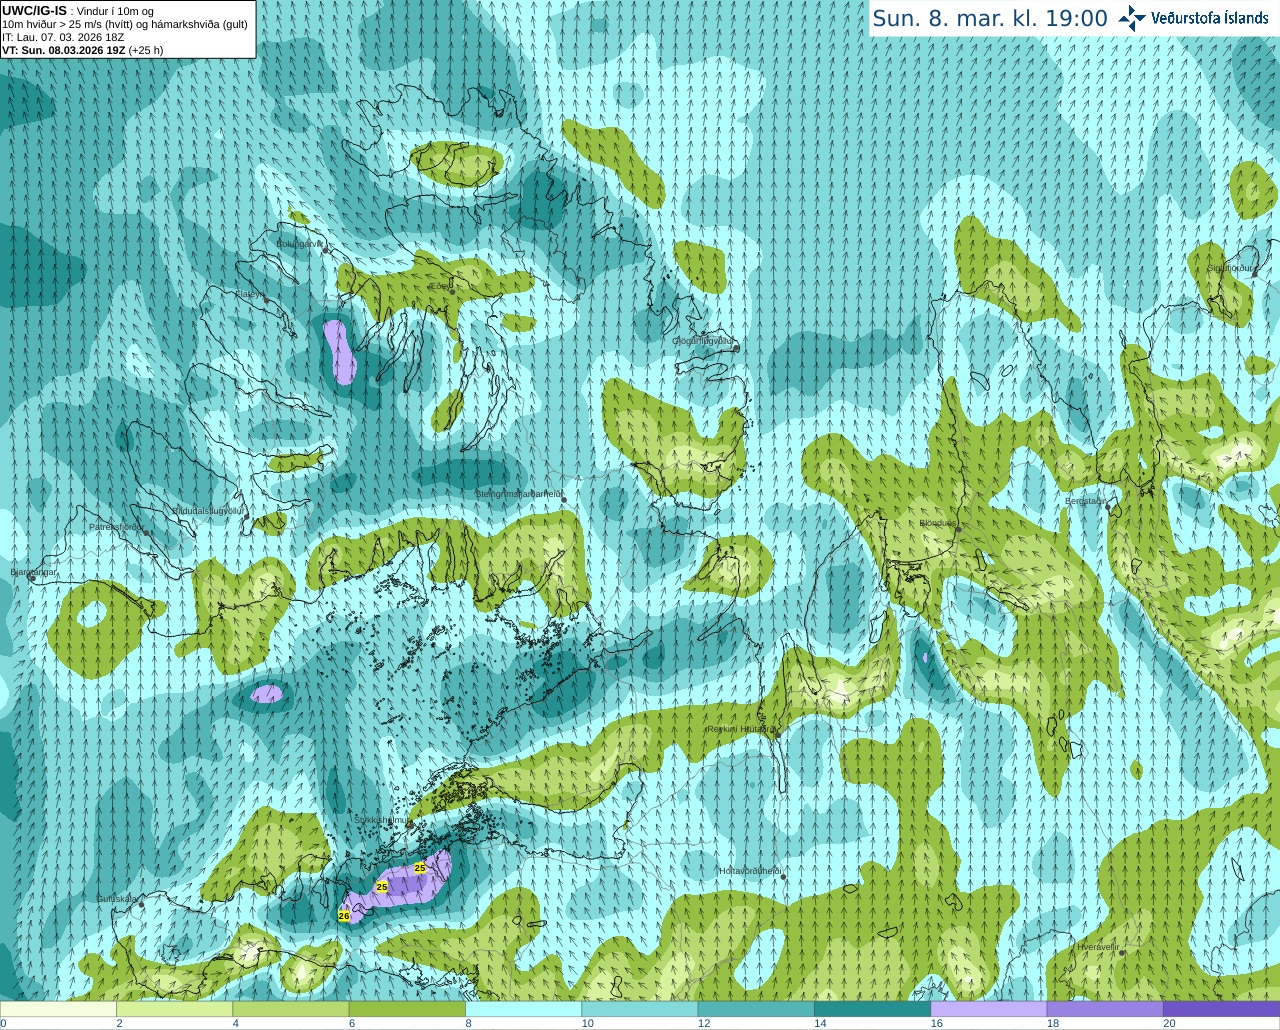
Task: Click the green 4–6 legend swatch
Action: coord(290,1009)
